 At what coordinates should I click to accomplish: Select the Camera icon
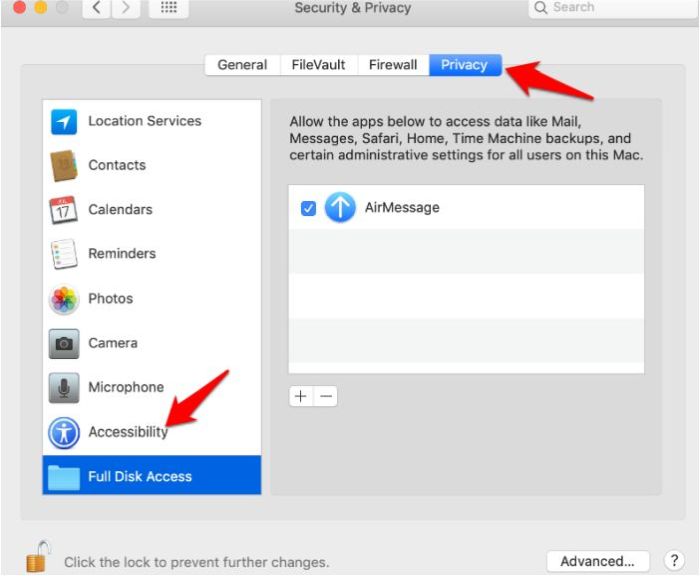(64, 343)
